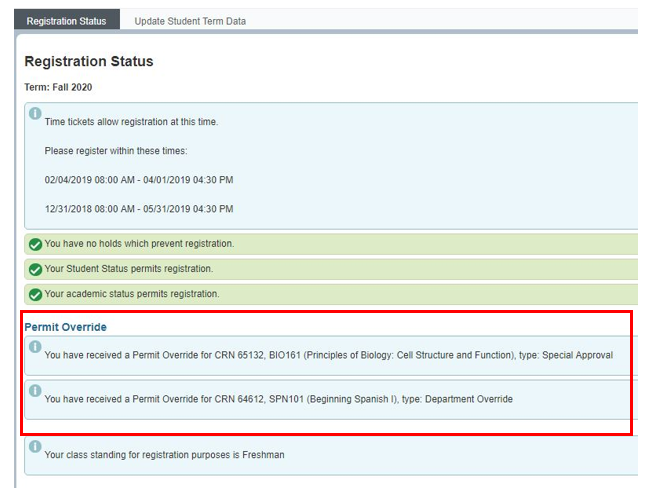The width and height of the screenshot is (647, 494).
Task: Select the class standing Freshman message
Action: (165, 455)
